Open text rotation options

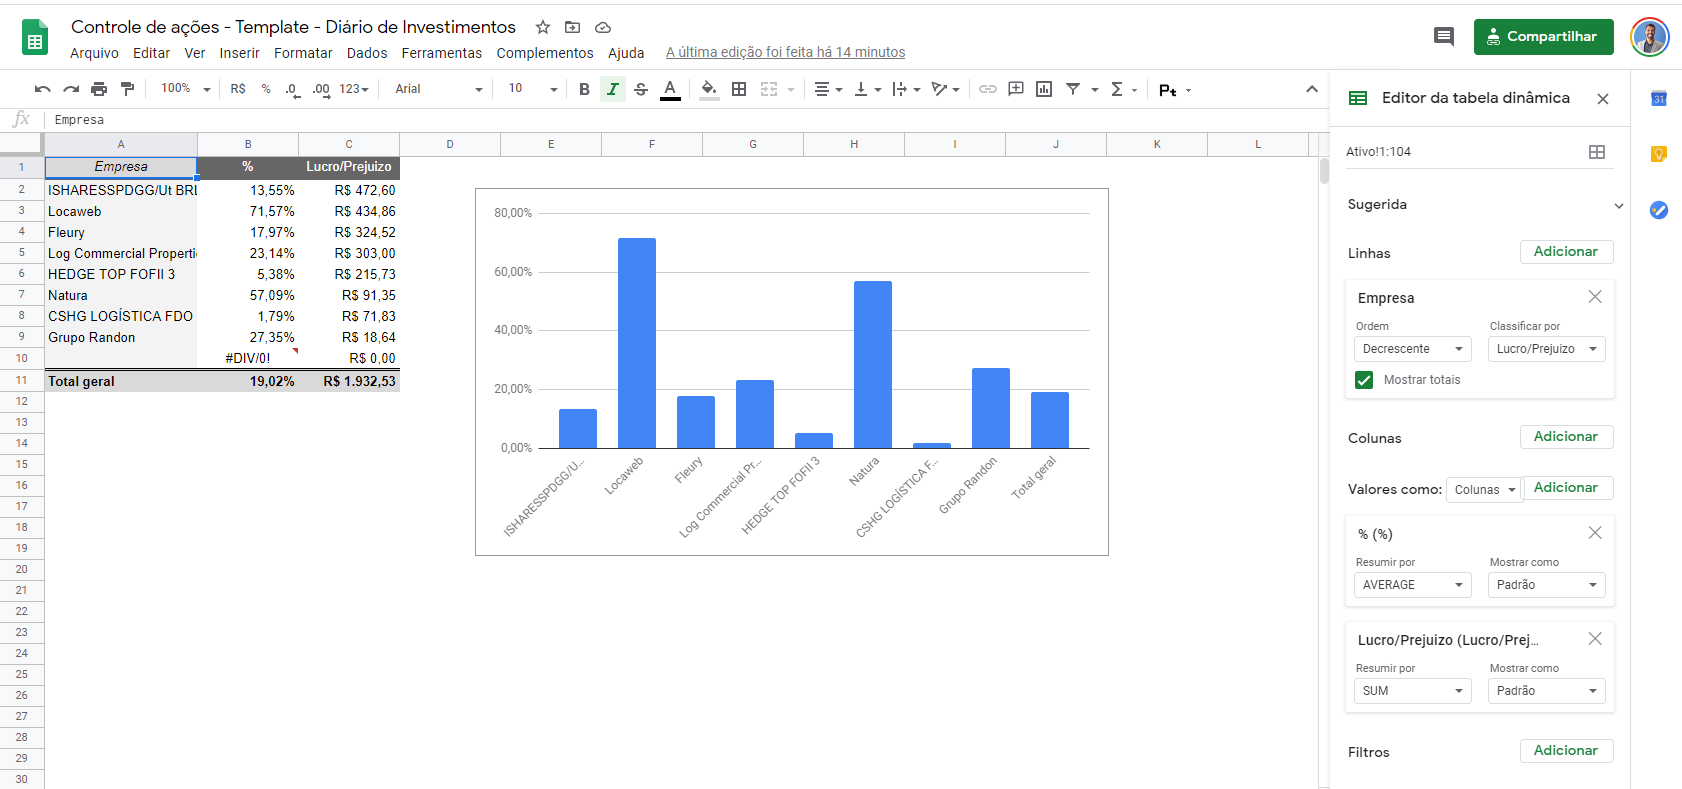click(x=945, y=89)
